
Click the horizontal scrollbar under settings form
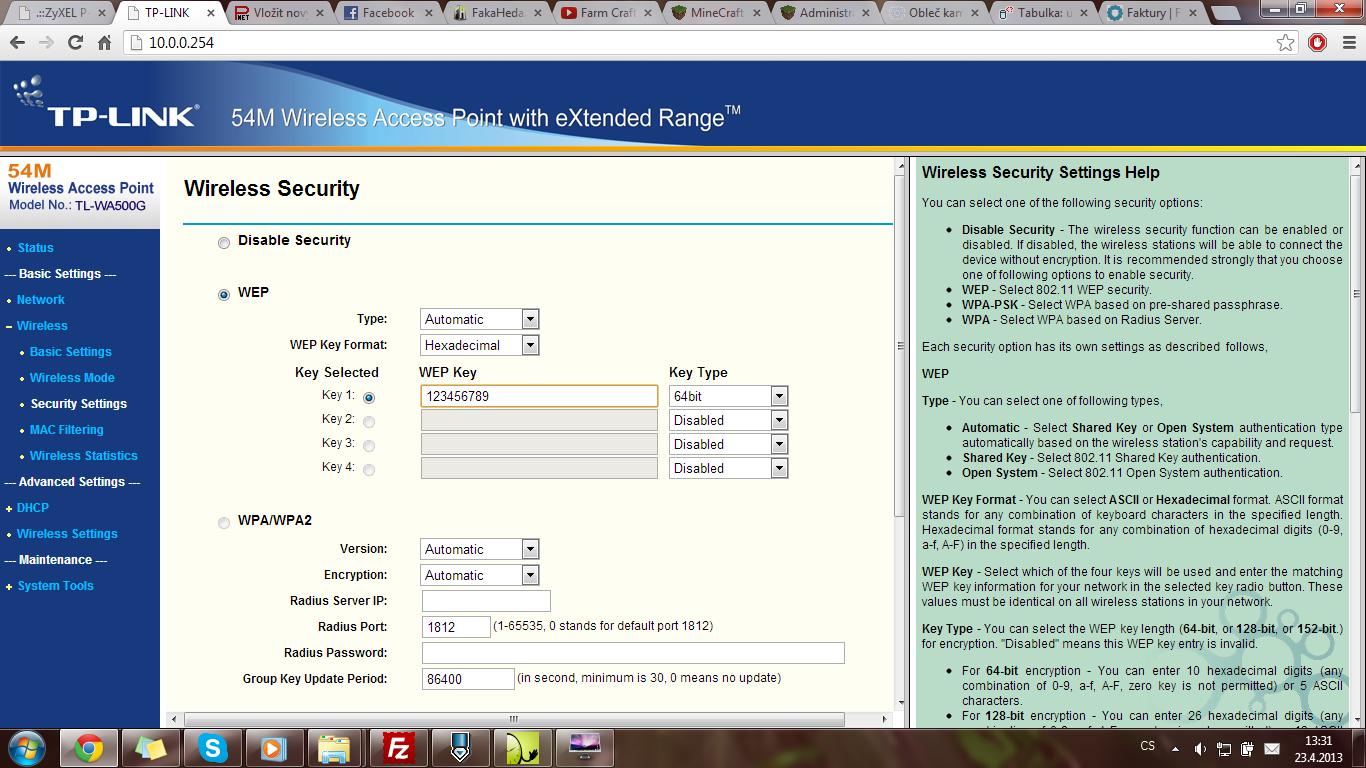[x=513, y=719]
